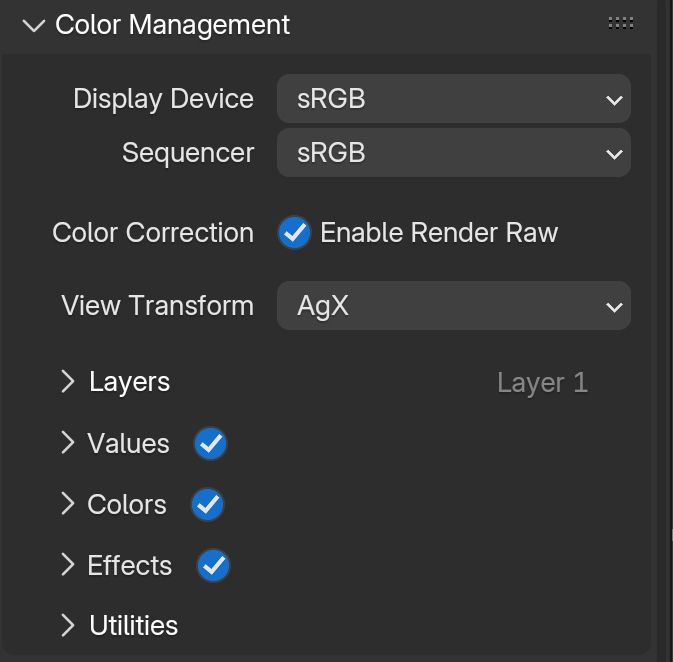Click the Enable Render Raw label text
The image size is (673, 662).
[439, 233]
